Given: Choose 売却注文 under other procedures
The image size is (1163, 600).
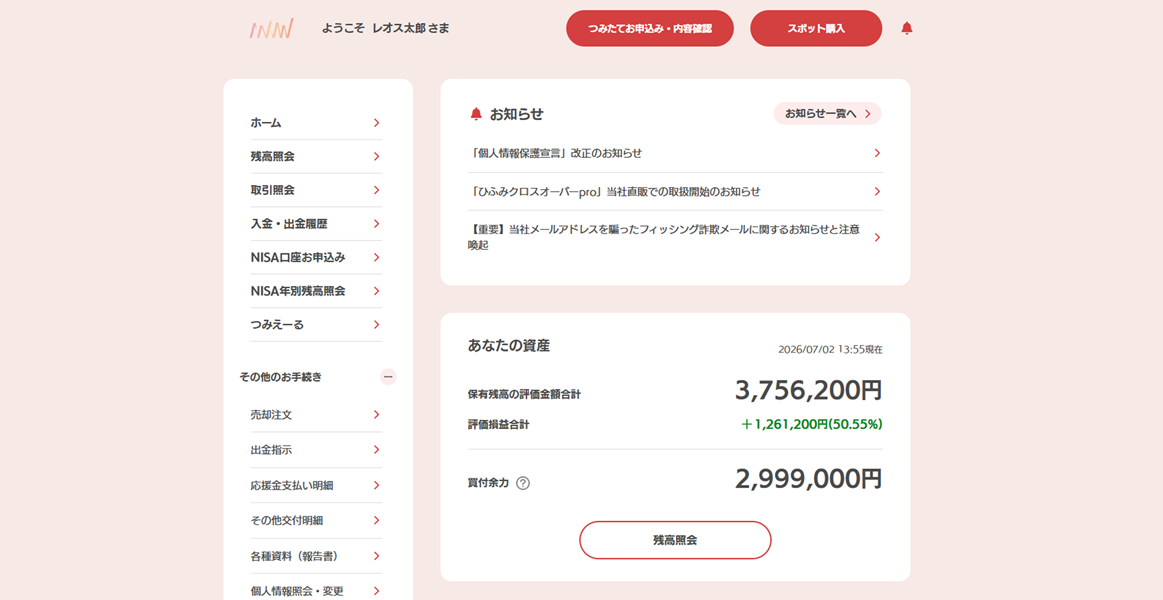Looking at the screenshot, I should (315, 415).
